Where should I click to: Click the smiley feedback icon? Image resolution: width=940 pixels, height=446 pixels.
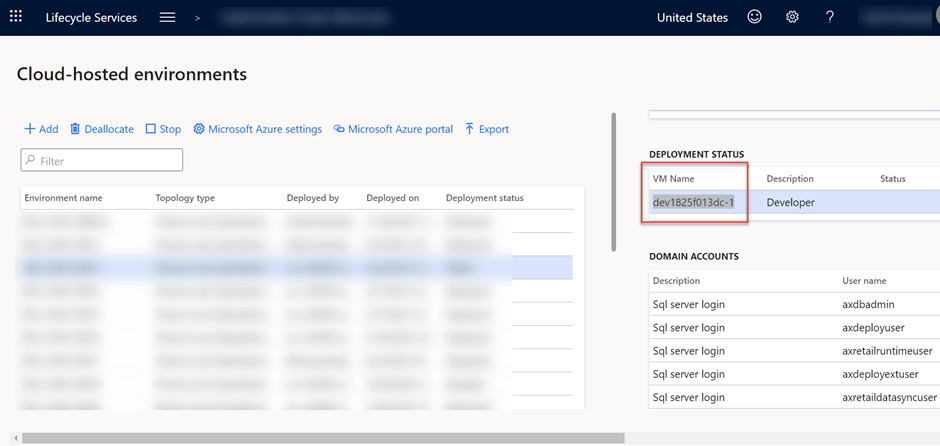pos(755,17)
